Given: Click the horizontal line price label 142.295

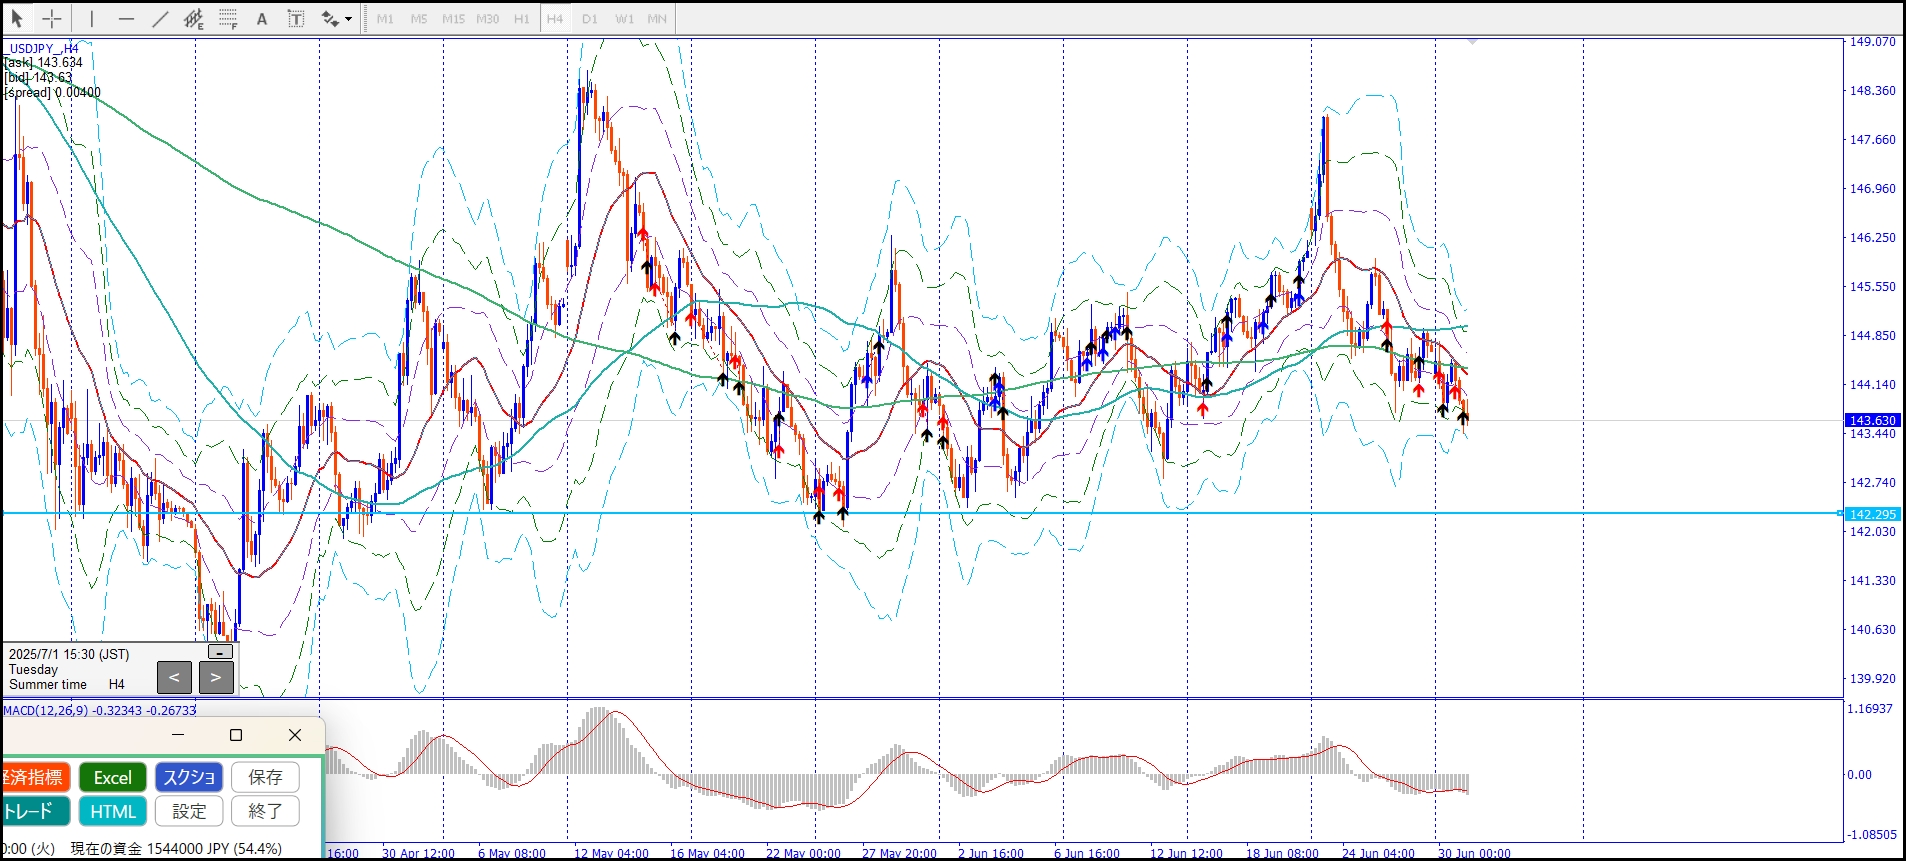Looking at the screenshot, I should point(1872,514).
